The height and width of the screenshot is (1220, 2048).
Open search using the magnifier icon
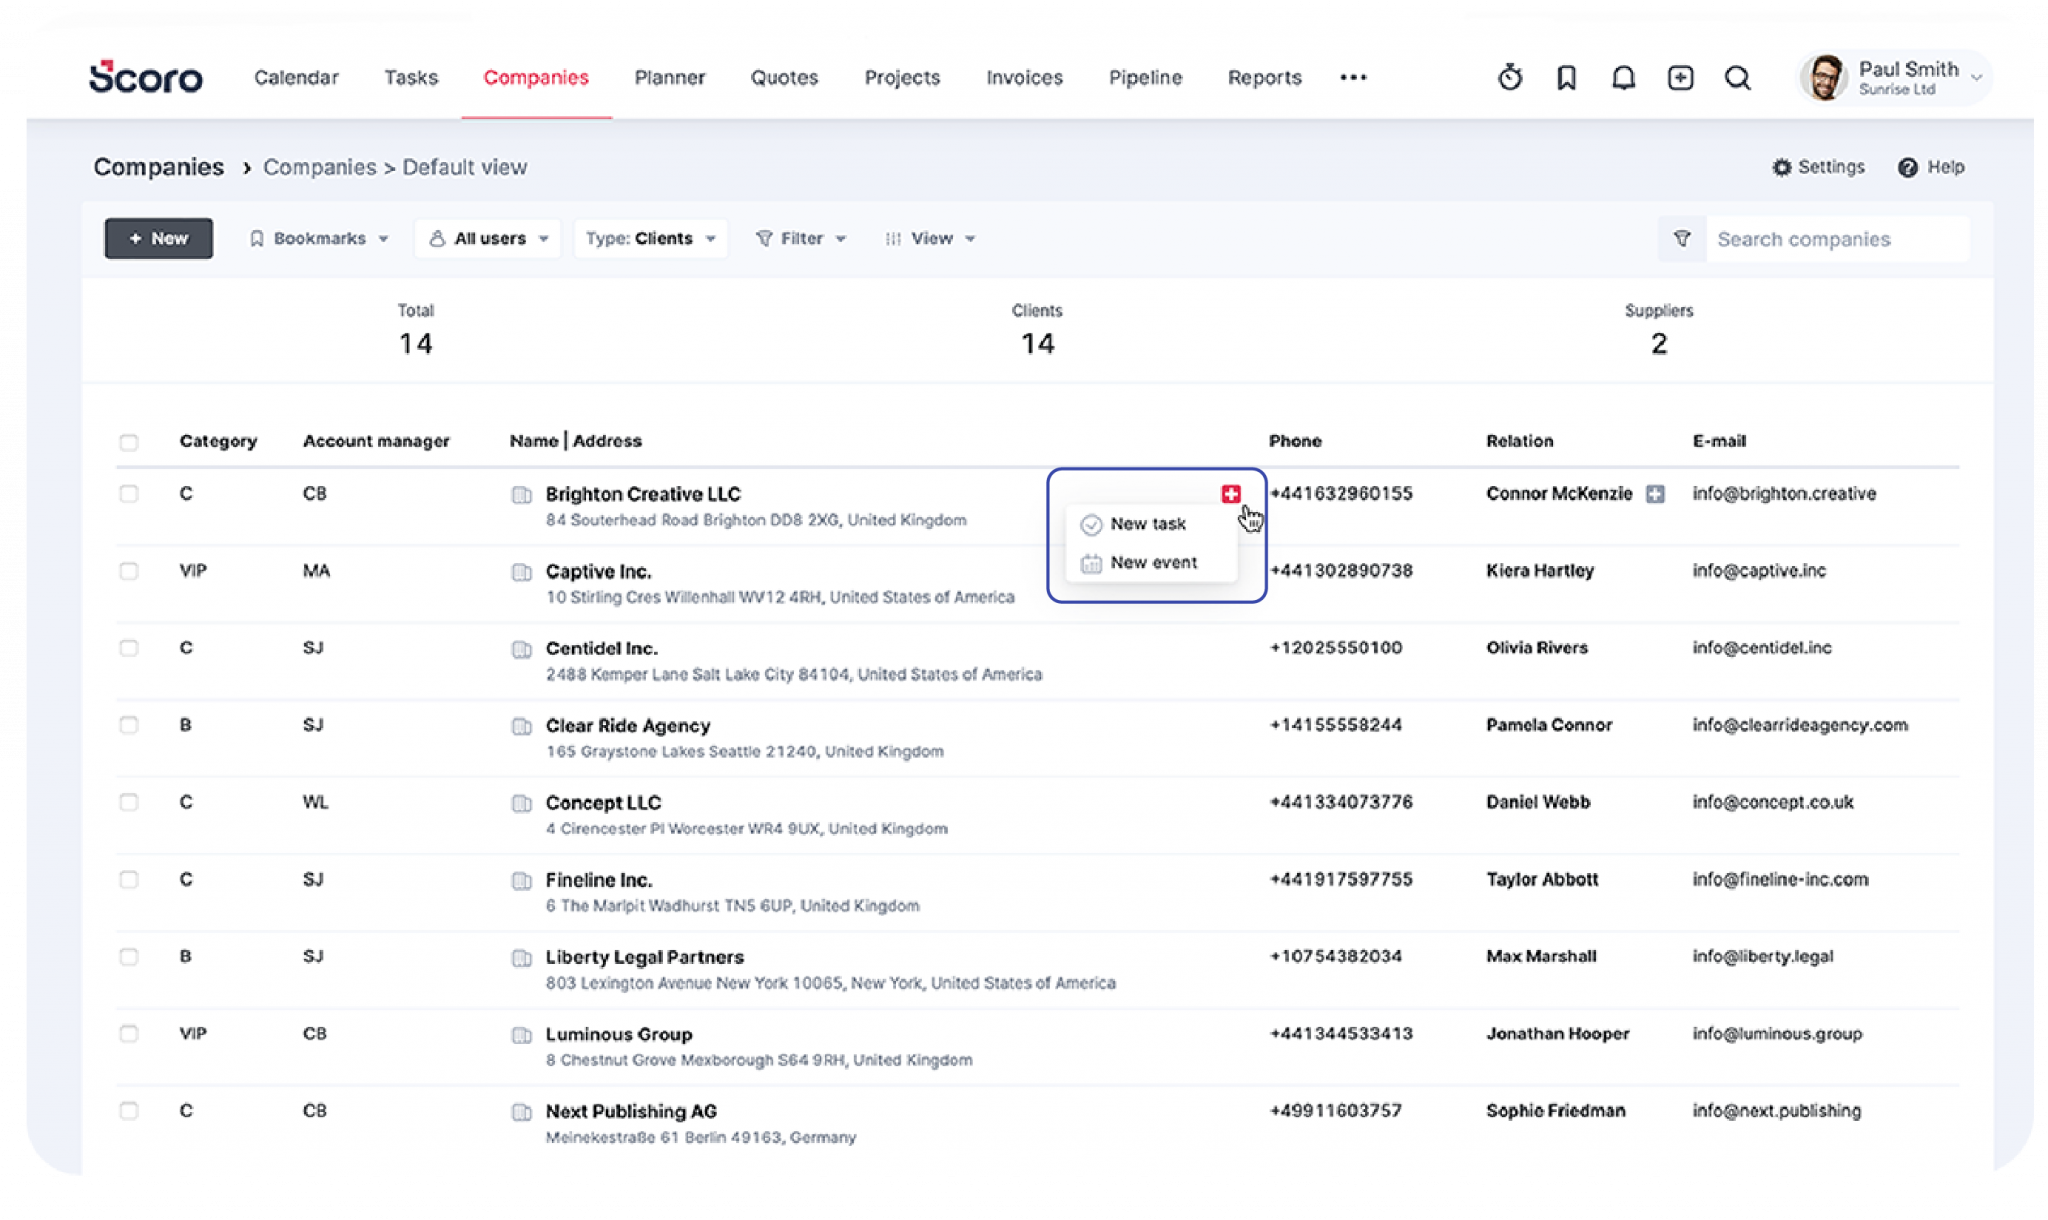pos(1736,77)
